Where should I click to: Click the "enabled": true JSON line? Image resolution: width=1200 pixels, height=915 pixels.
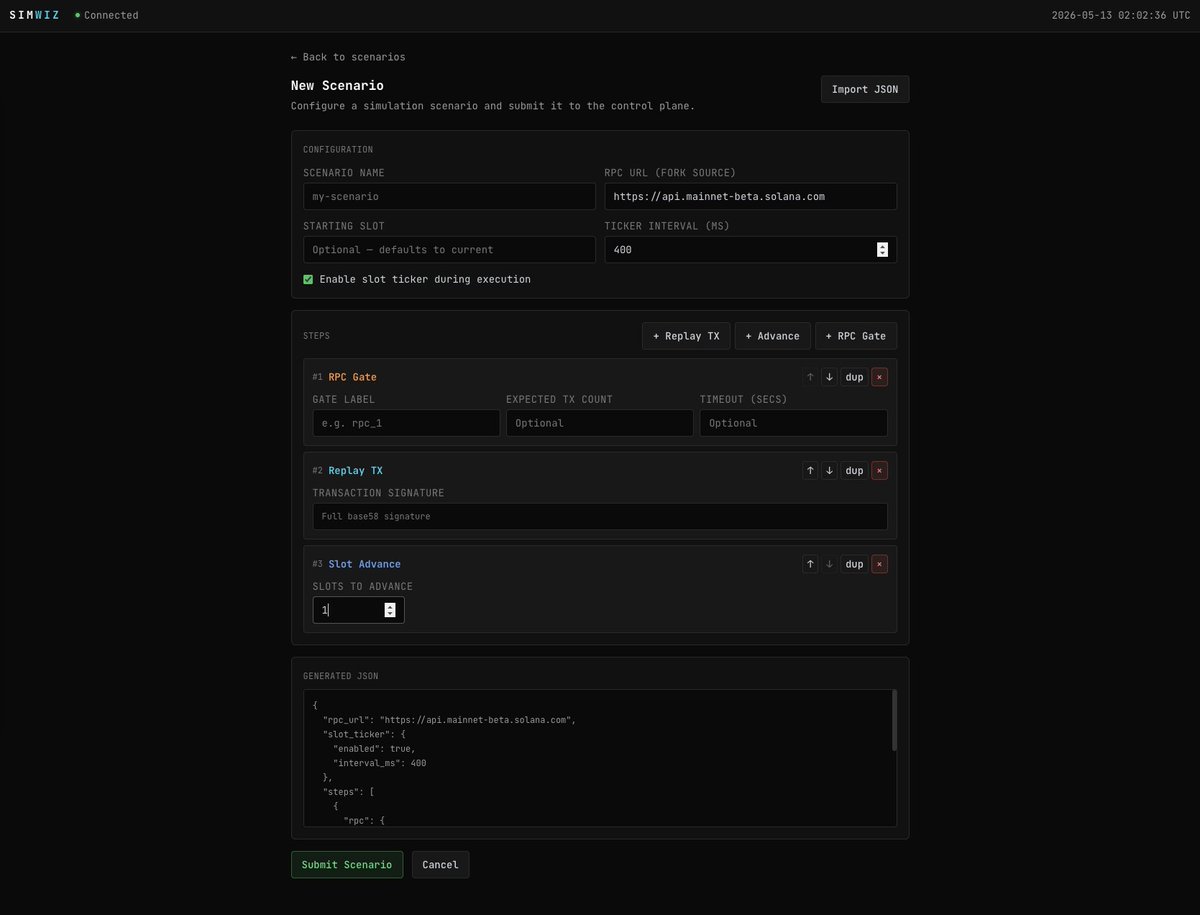[x=374, y=749]
